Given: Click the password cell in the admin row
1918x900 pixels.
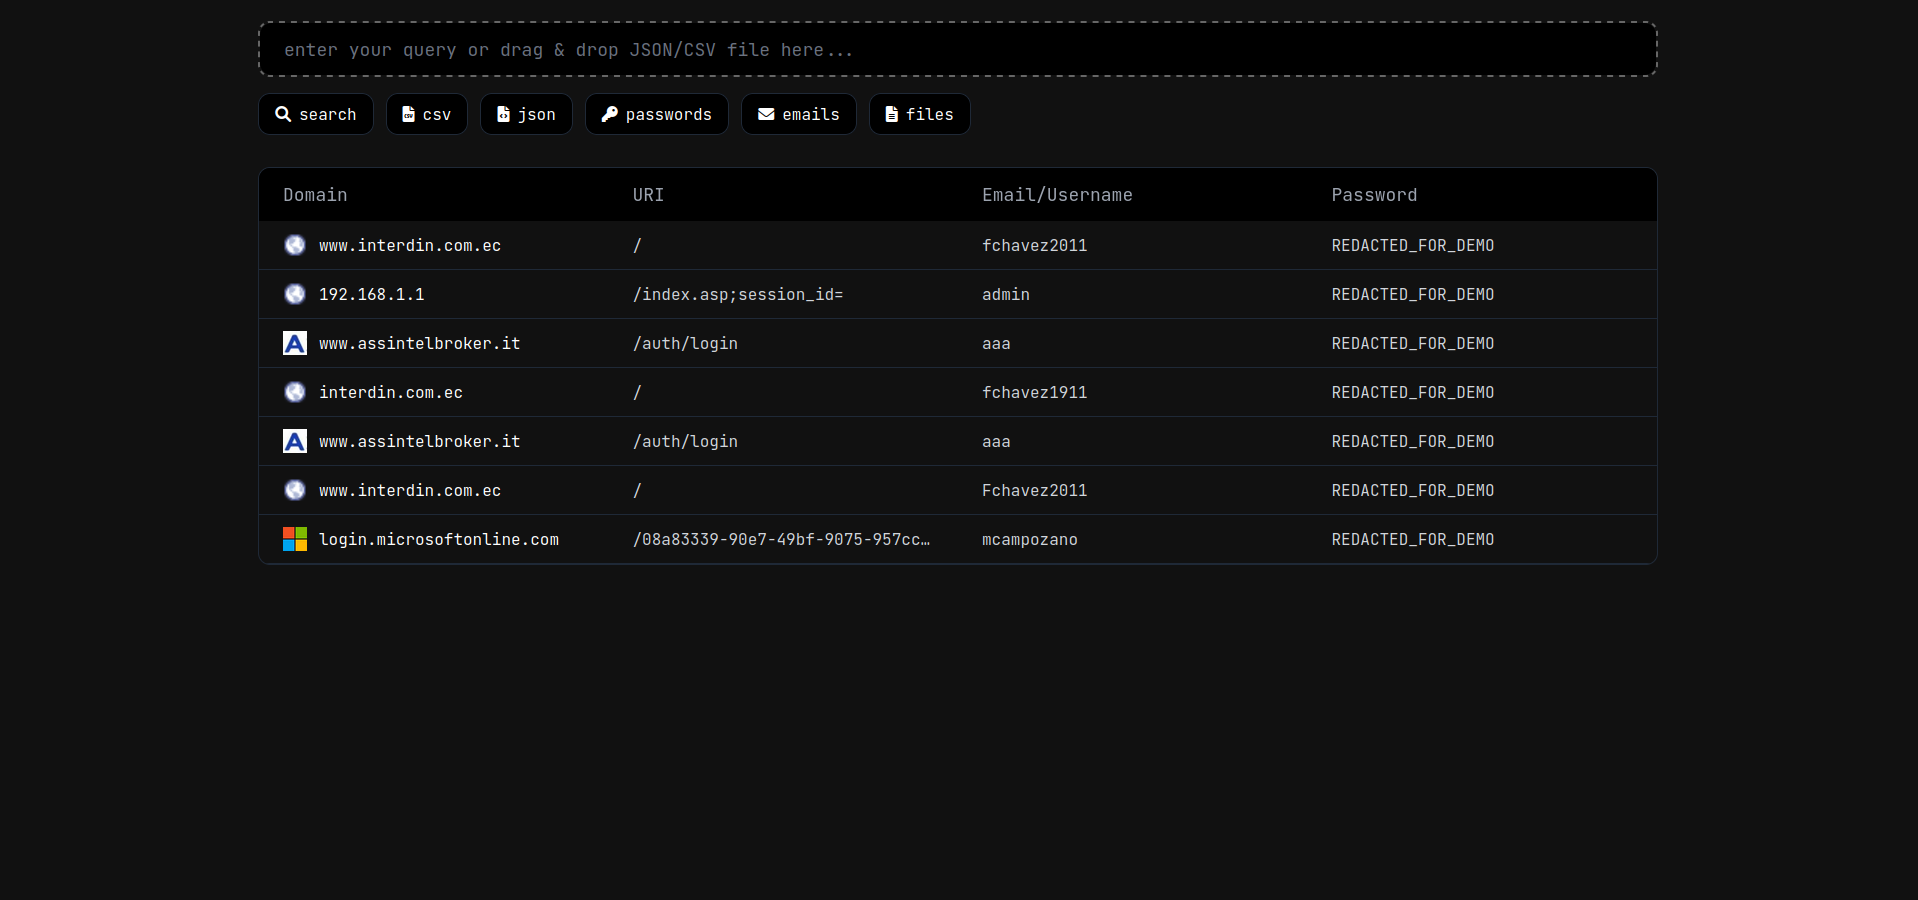Looking at the screenshot, I should click(1413, 294).
